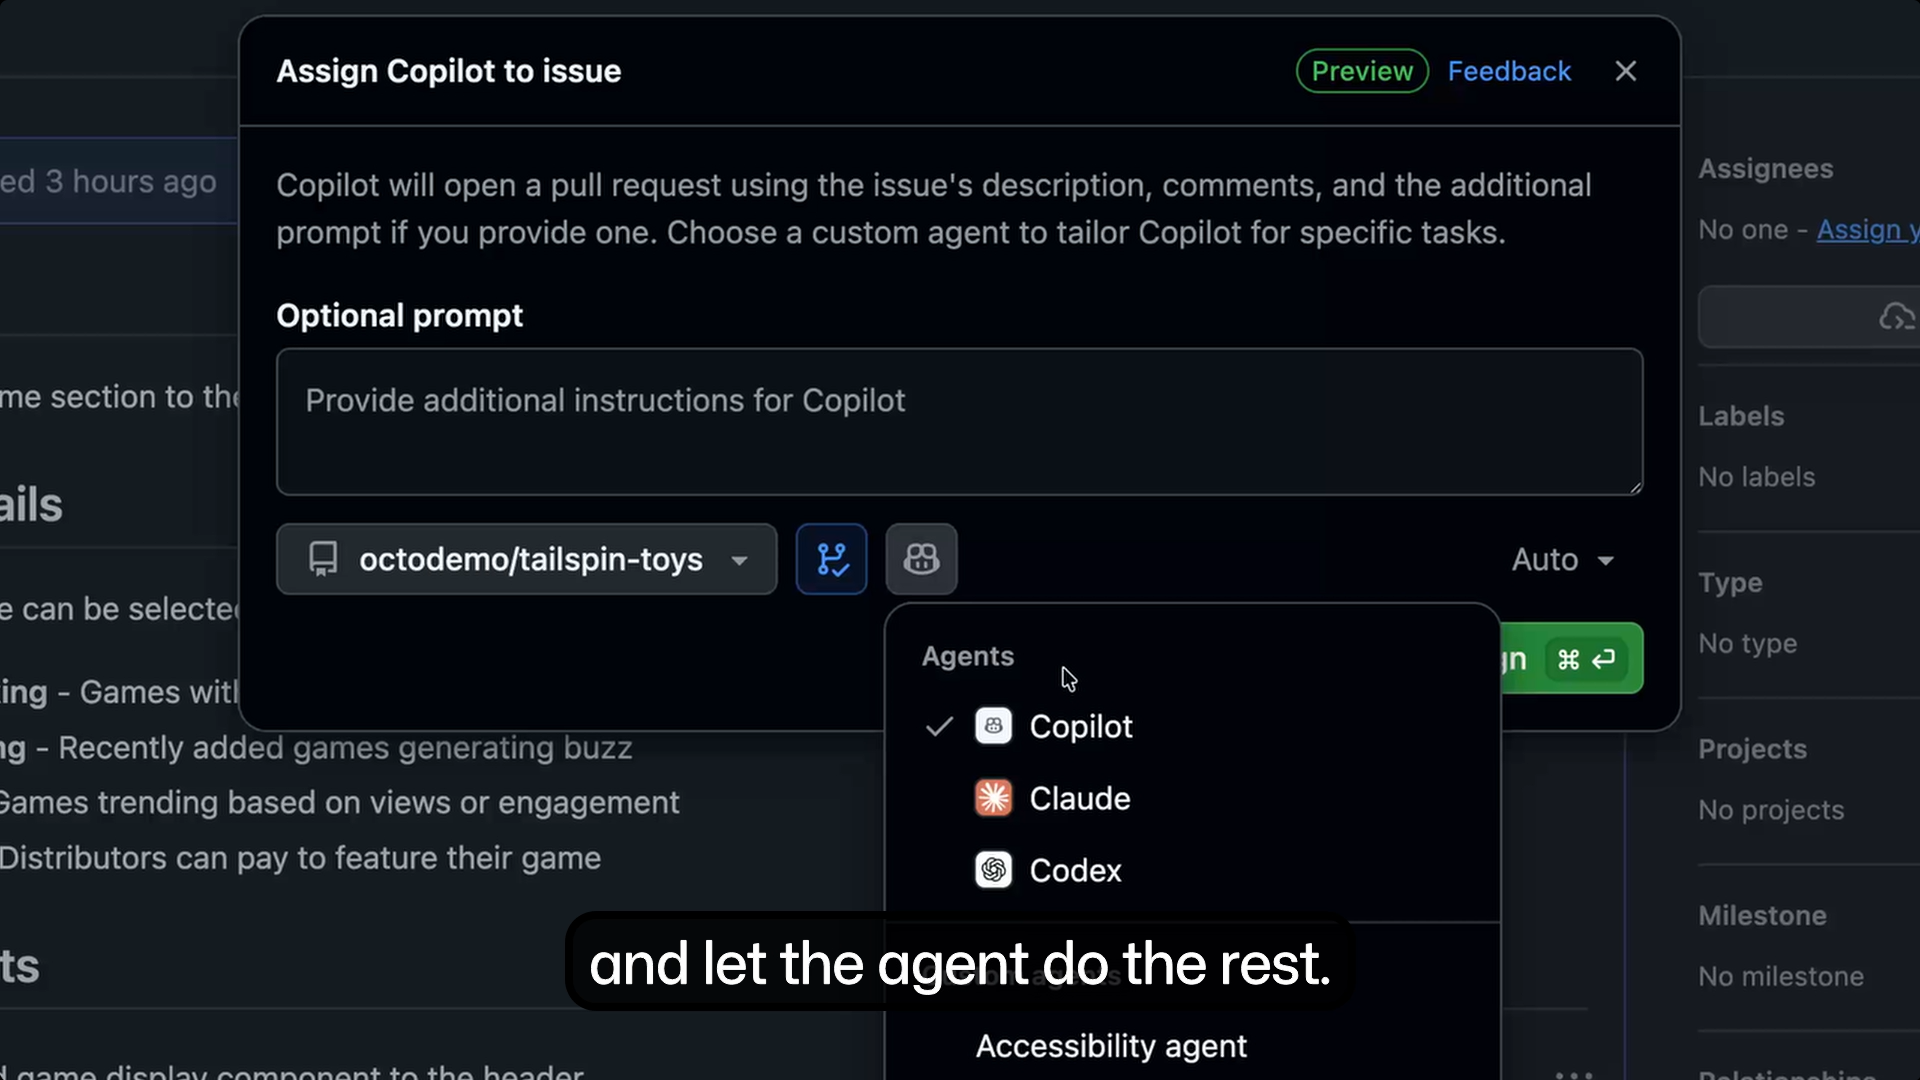Click the orange Claude starburst icon
Viewport: 1920px width, 1080px height.
993,798
